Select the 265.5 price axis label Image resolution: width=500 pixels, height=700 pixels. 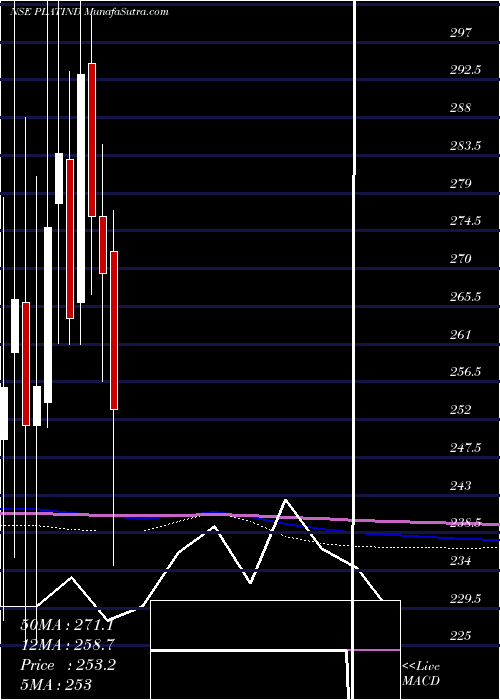tap(465, 296)
